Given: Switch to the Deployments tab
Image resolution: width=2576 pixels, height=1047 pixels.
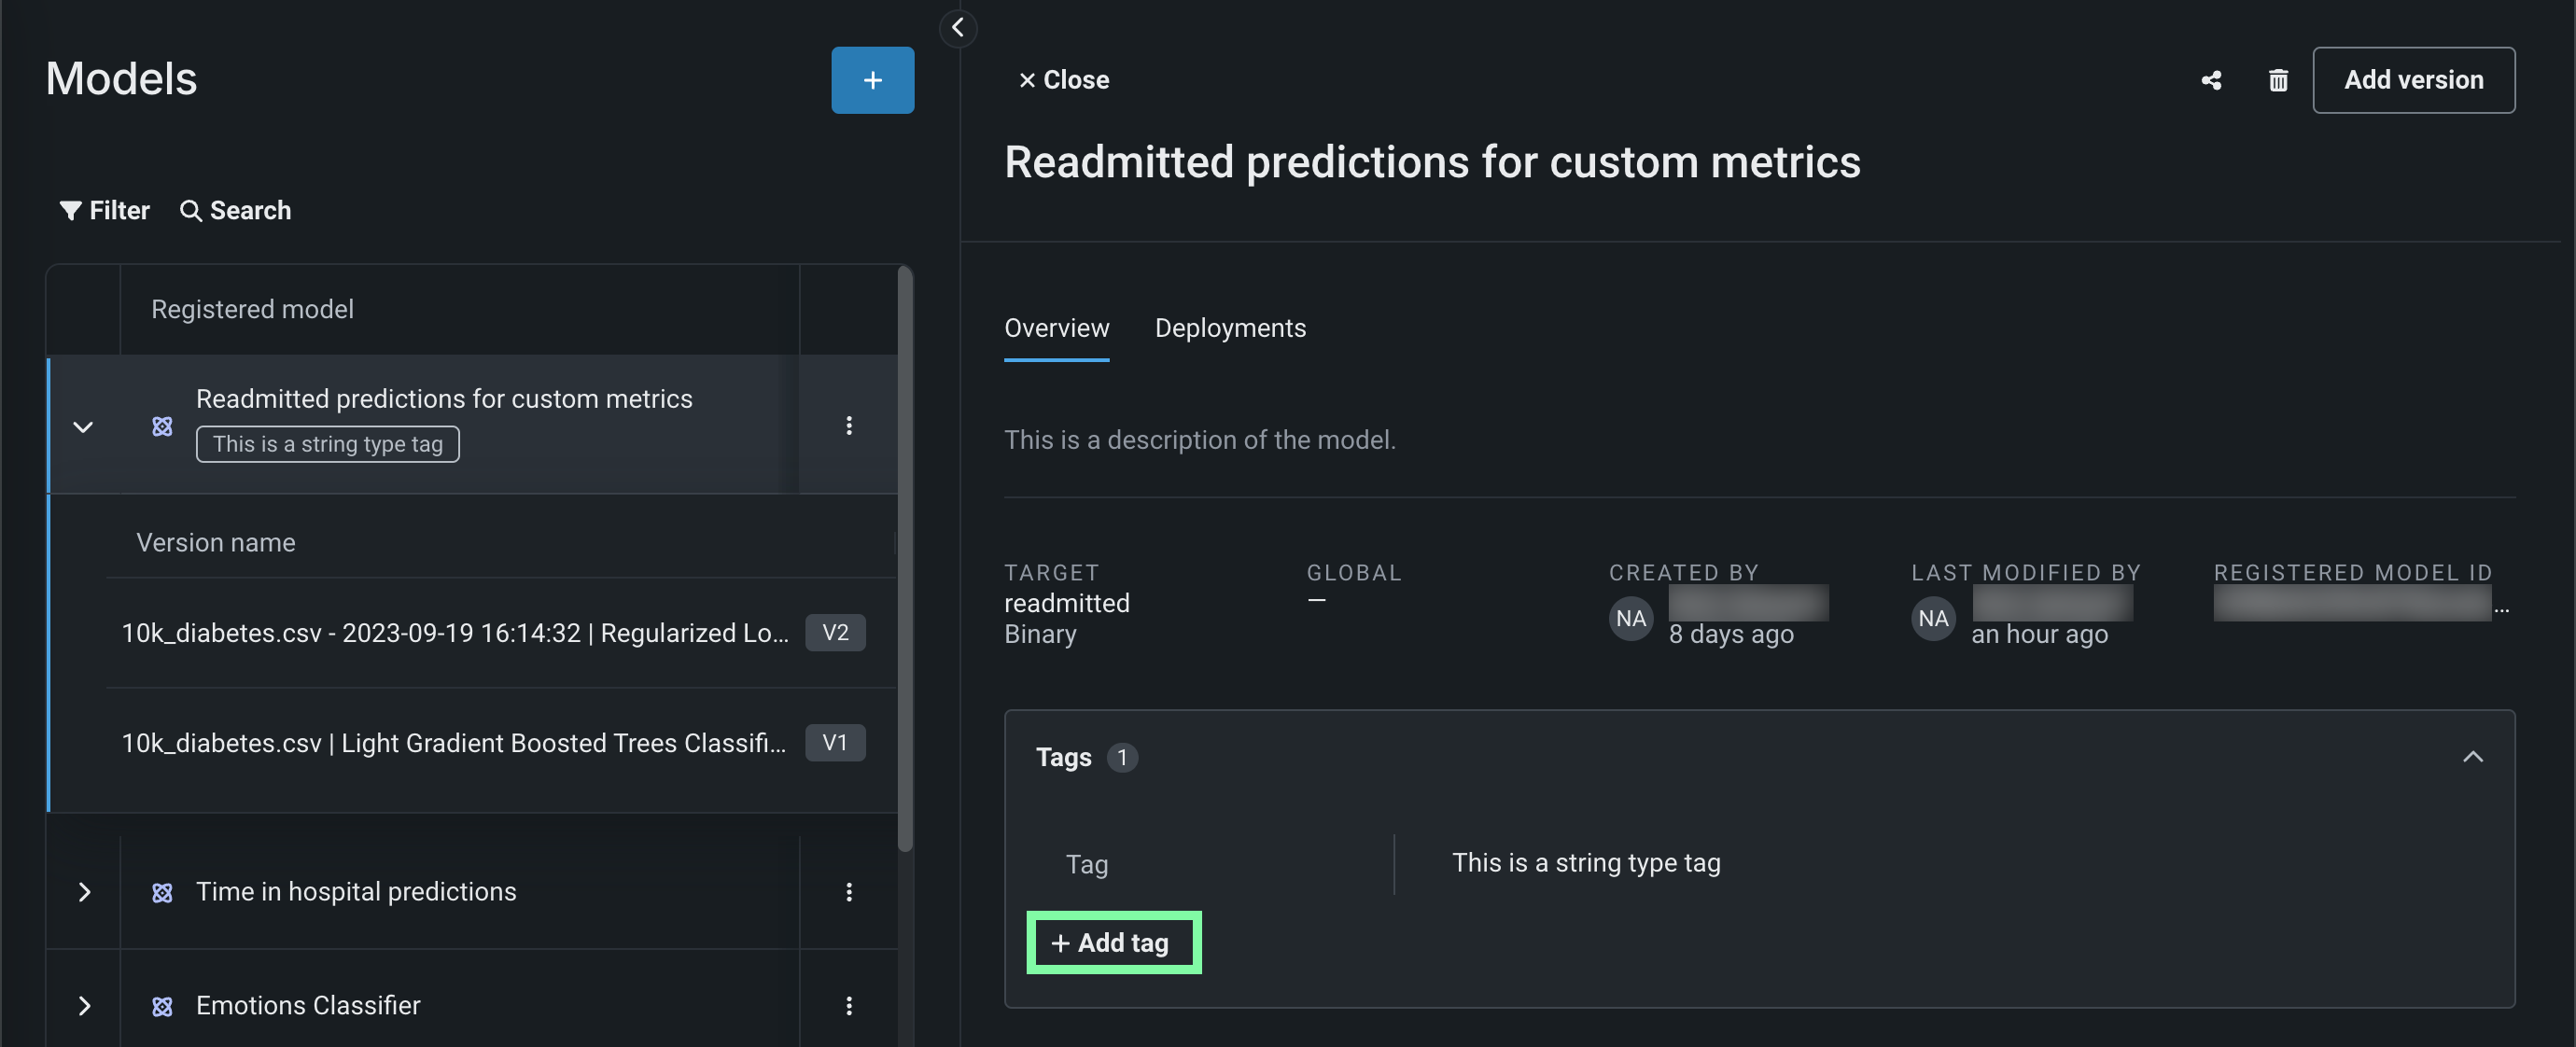Looking at the screenshot, I should pyautogui.click(x=1229, y=328).
